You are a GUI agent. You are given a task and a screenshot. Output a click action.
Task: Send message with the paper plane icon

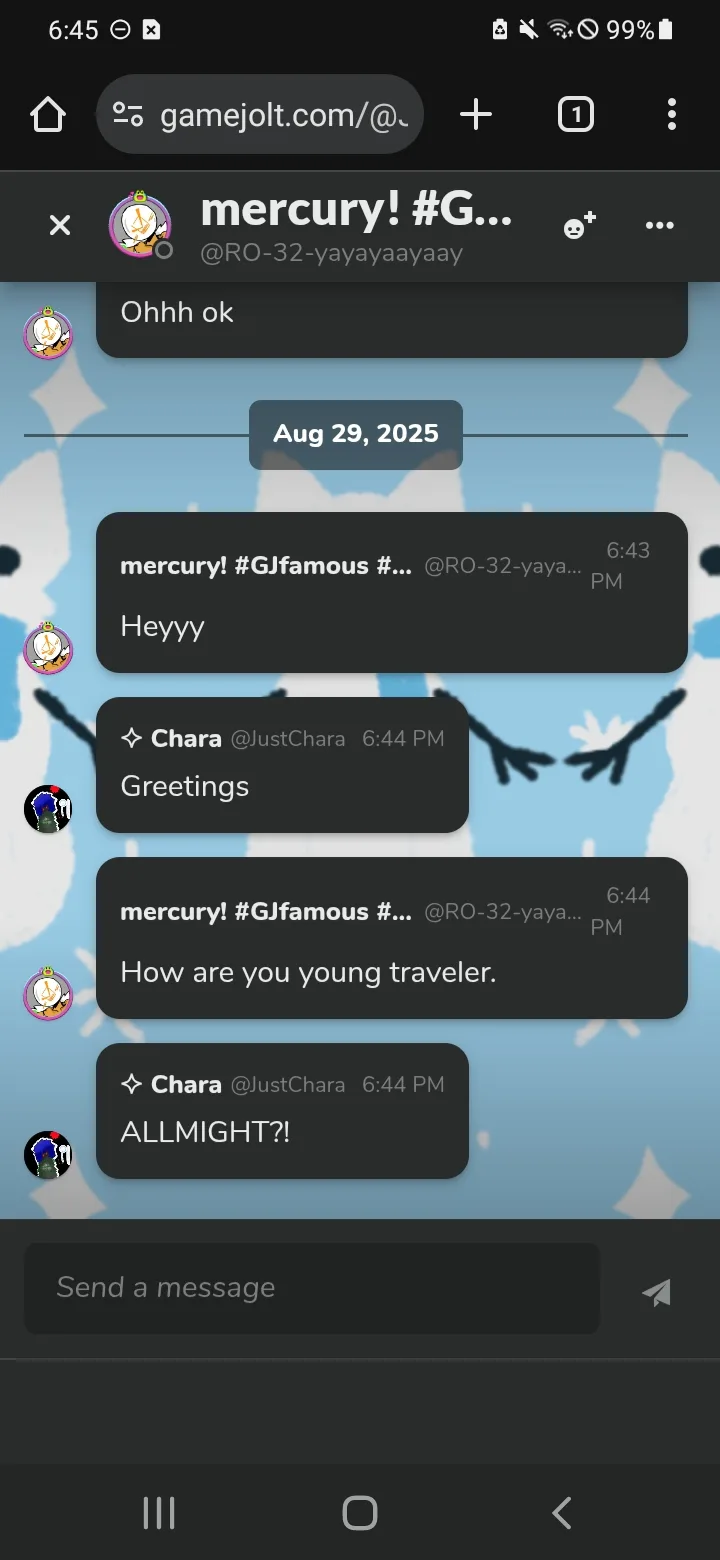coord(656,1293)
